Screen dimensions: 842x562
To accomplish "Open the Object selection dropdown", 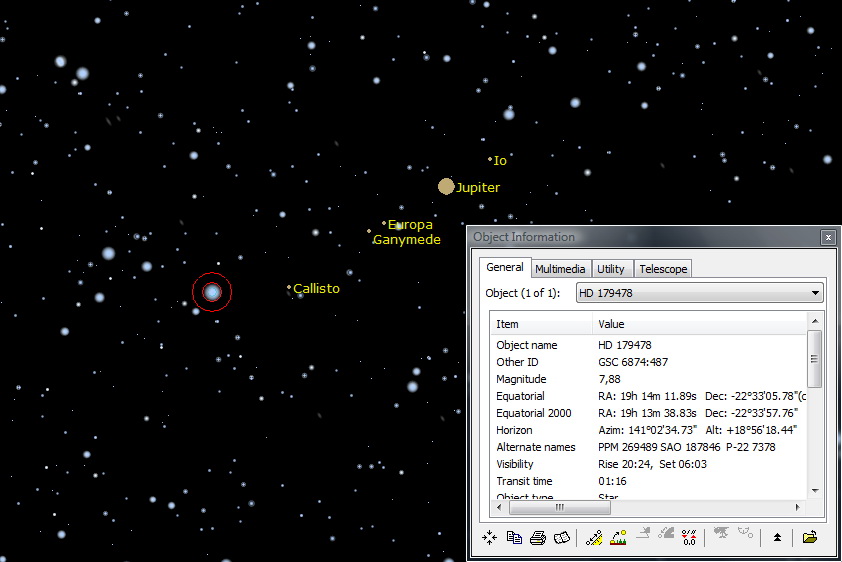I will pos(816,293).
